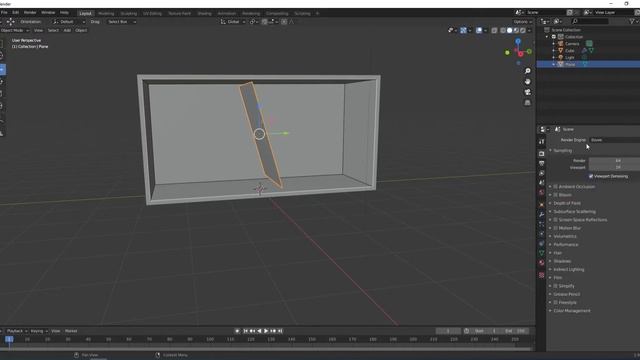Click the outliner search field
This screenshot has height=360, width=640.
tap(590, 21)
